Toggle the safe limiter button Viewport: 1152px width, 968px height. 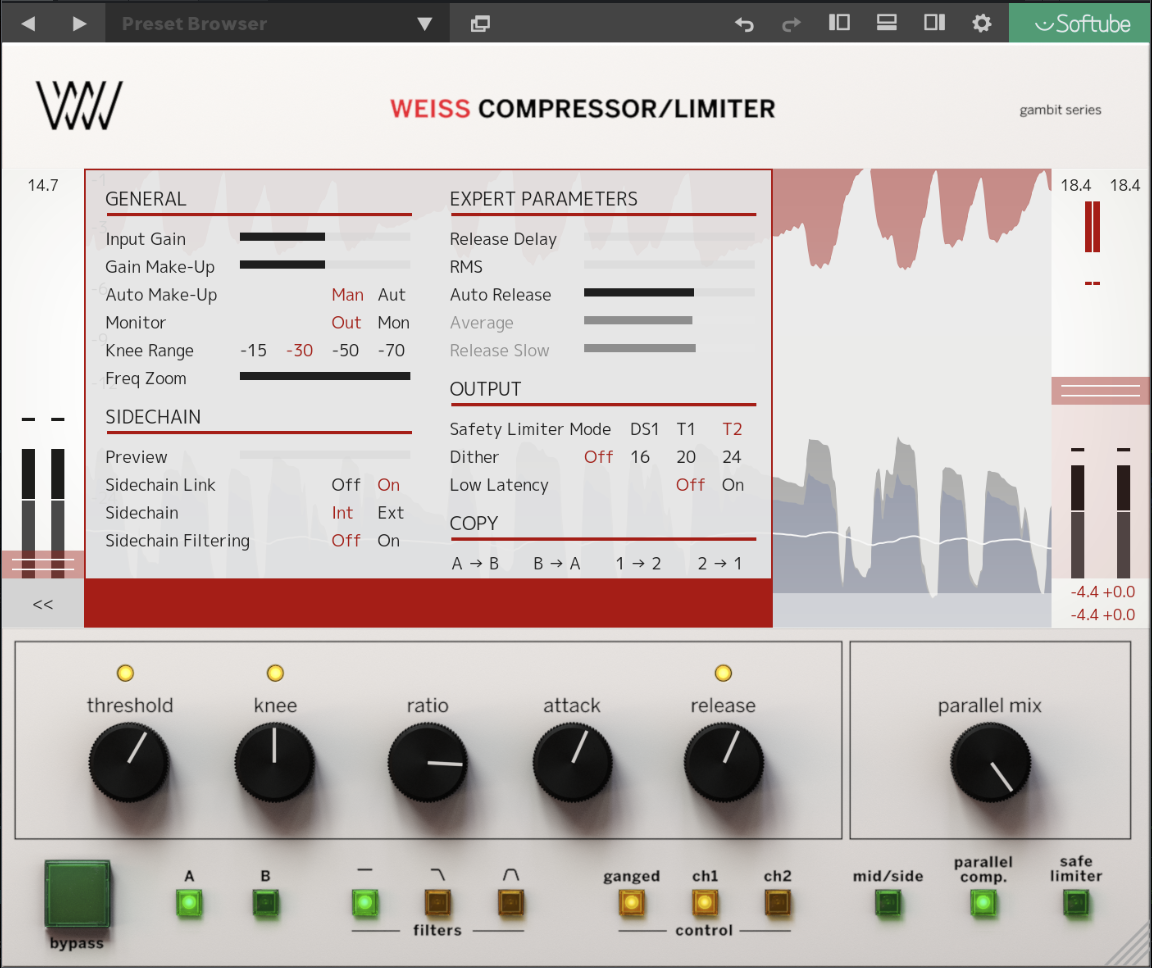(1076, 903)
